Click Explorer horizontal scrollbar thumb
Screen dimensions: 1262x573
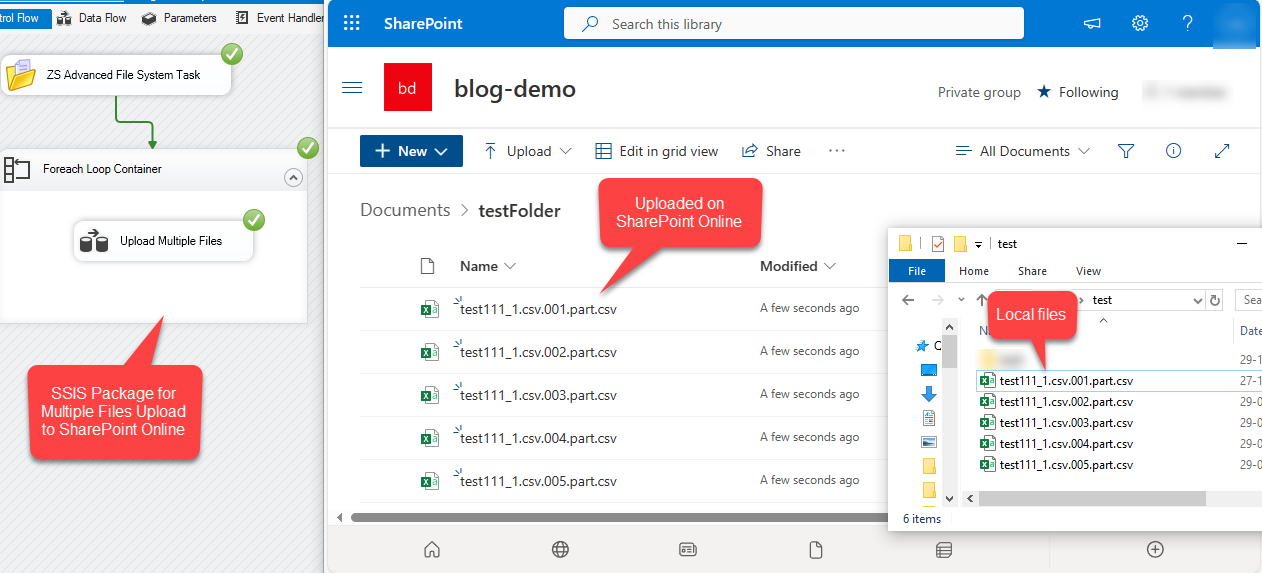click(x=1092, y=498)
